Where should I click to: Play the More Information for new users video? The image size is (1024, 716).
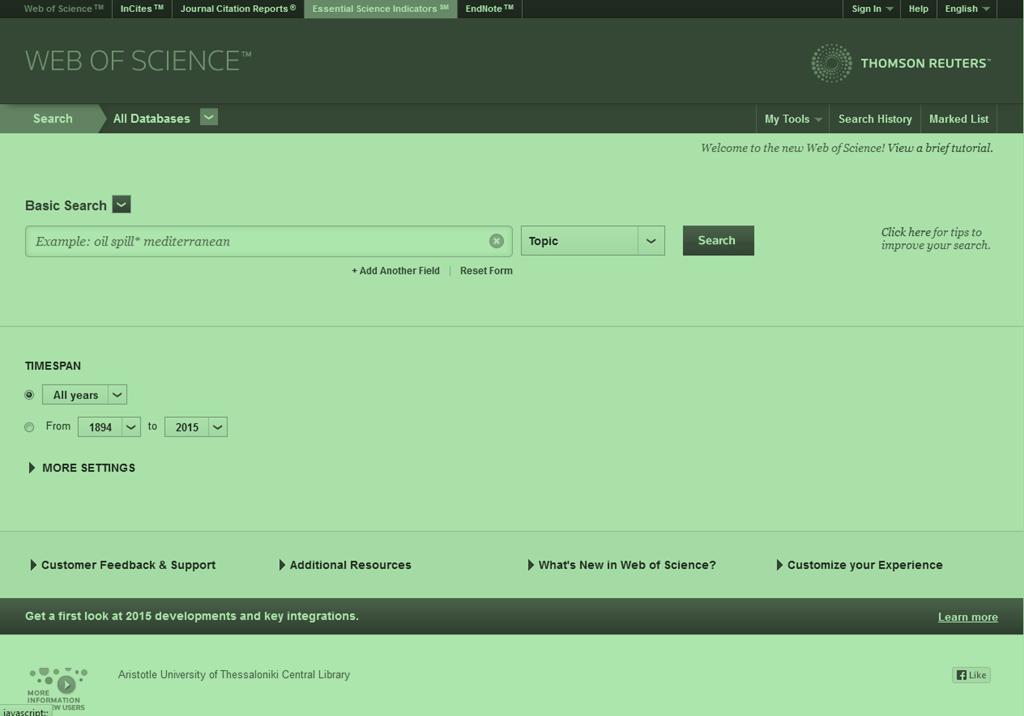tap(66, 684)
